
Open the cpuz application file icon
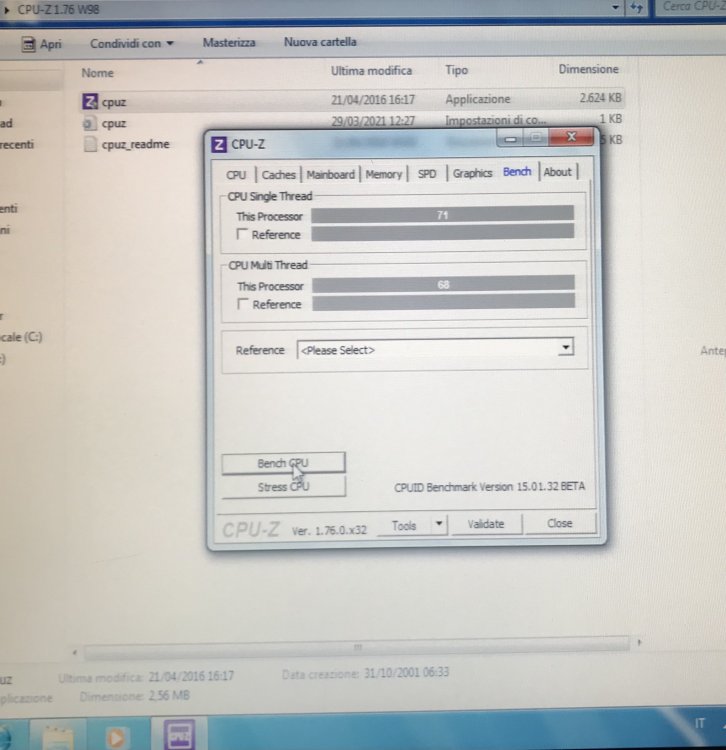tap(89, 101)
